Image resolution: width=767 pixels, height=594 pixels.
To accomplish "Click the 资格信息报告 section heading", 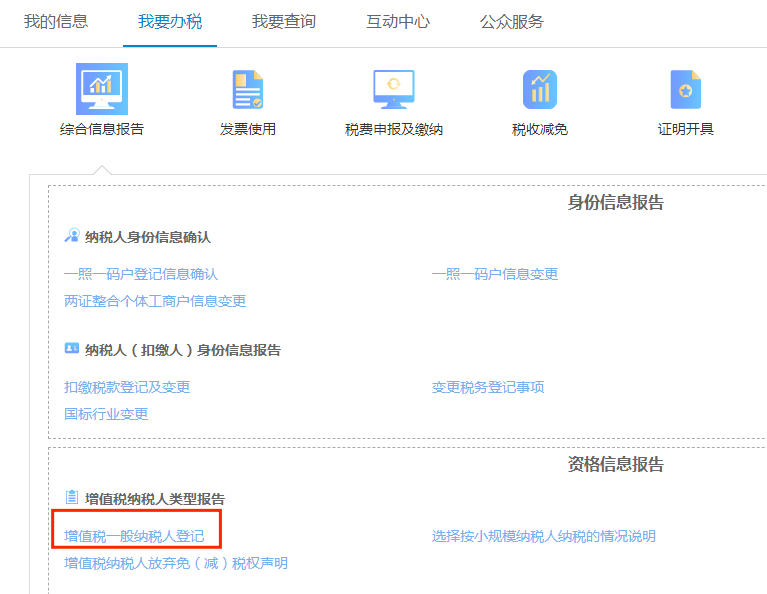I will click(616, 464).
